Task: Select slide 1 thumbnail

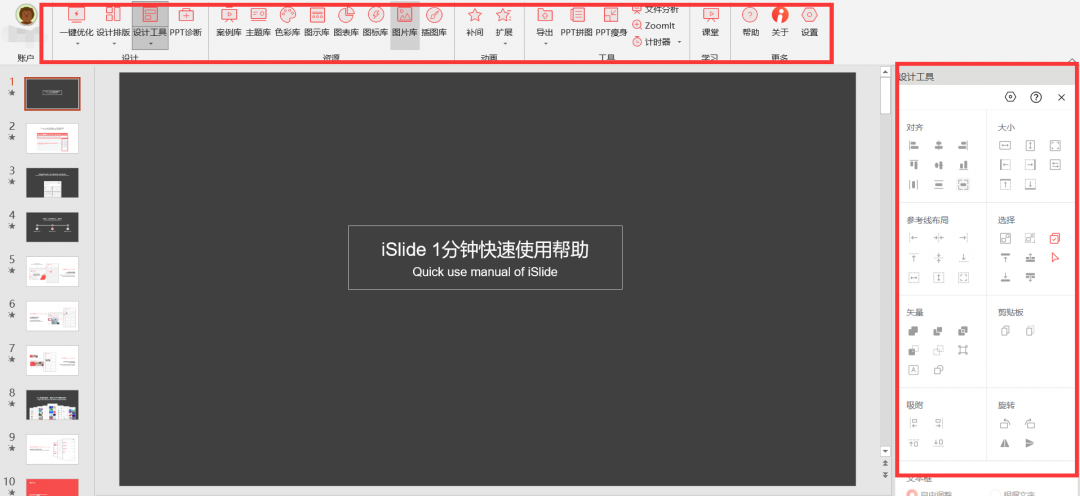Action: [x=52, y=94]
